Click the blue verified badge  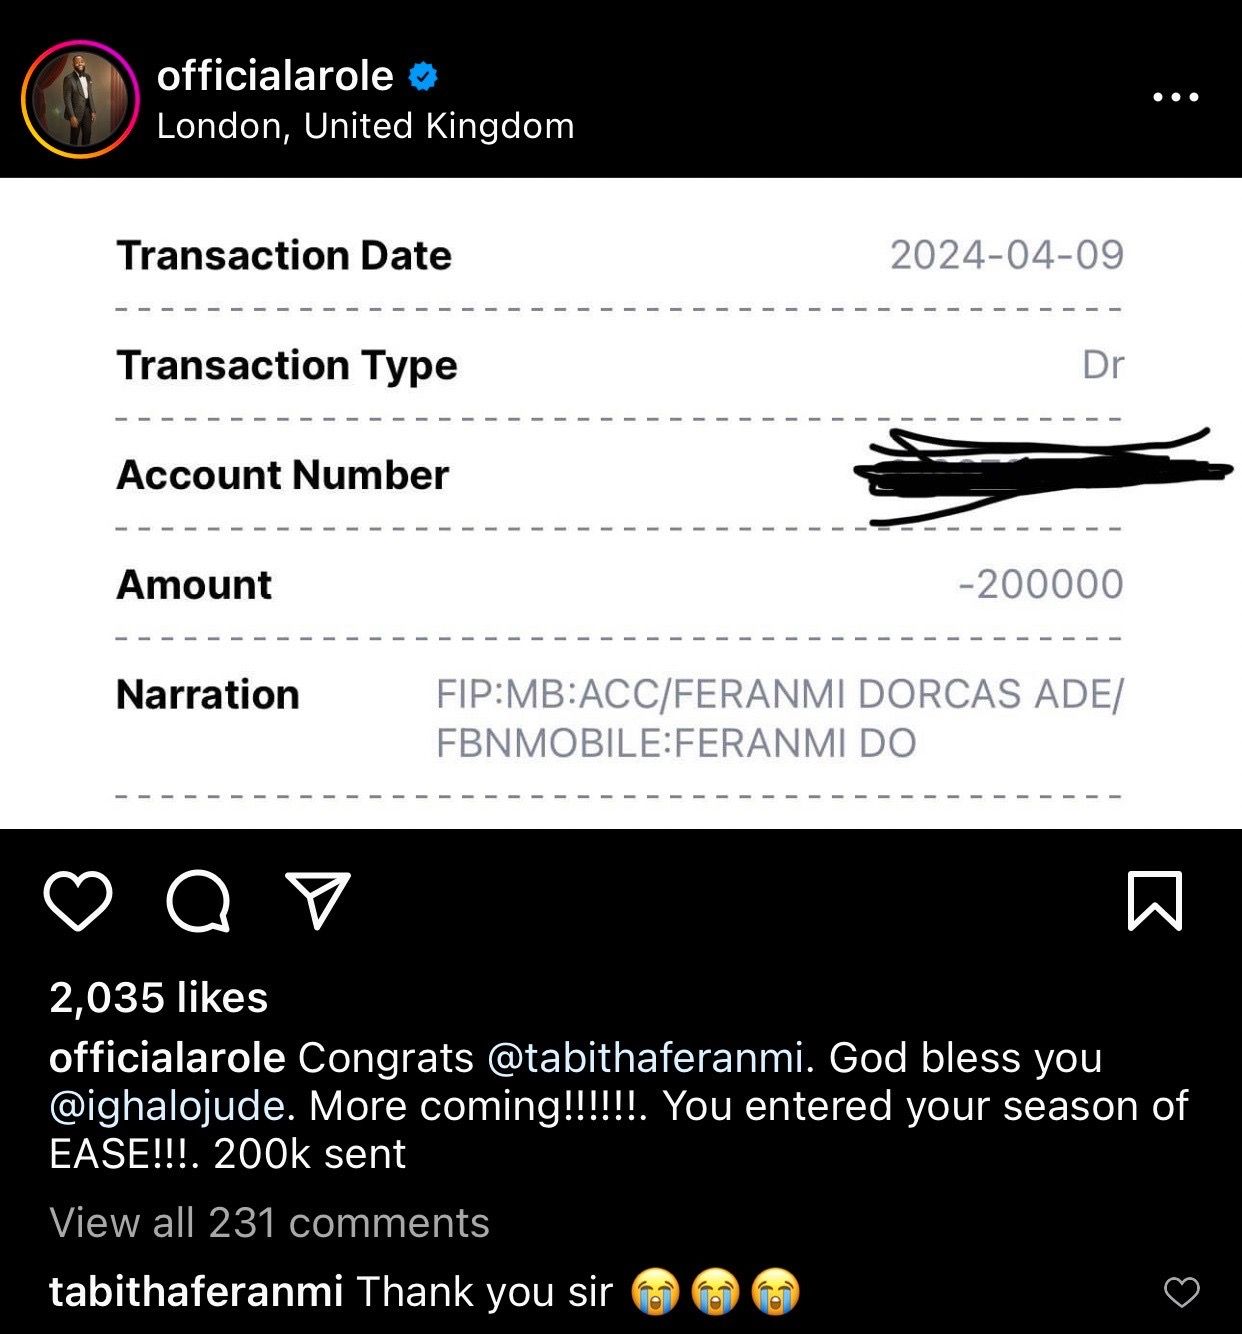[424, 76]
